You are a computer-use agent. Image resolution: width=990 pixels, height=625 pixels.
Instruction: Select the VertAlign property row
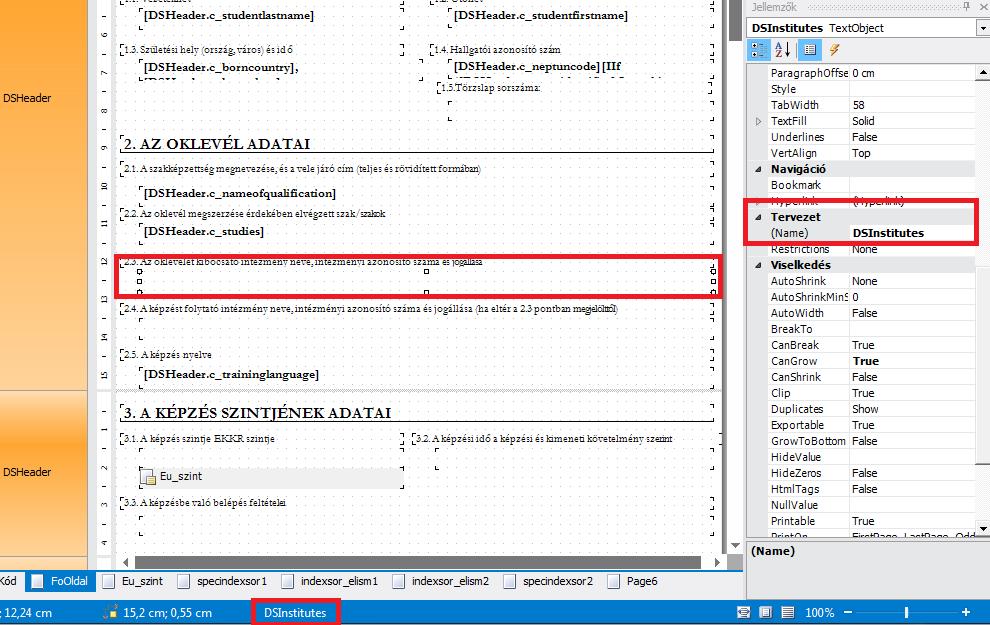[871, 153]
